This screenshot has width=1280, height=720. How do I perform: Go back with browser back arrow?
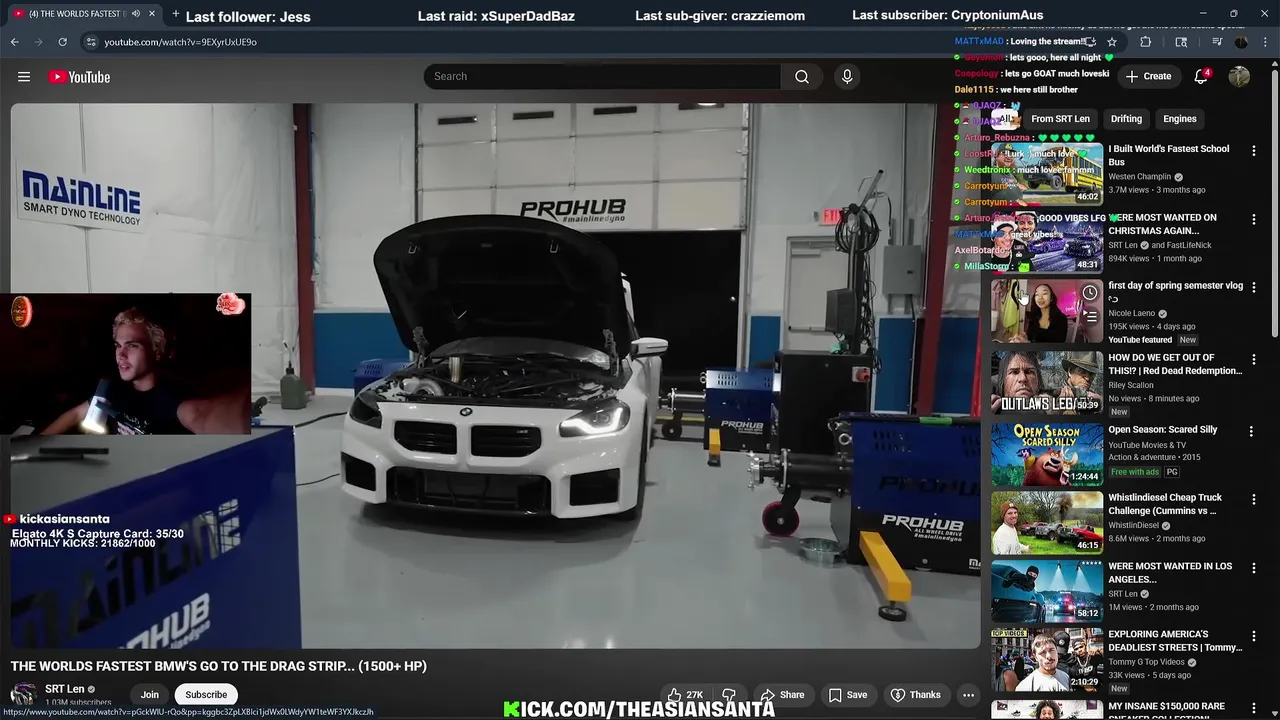point(15,42)
